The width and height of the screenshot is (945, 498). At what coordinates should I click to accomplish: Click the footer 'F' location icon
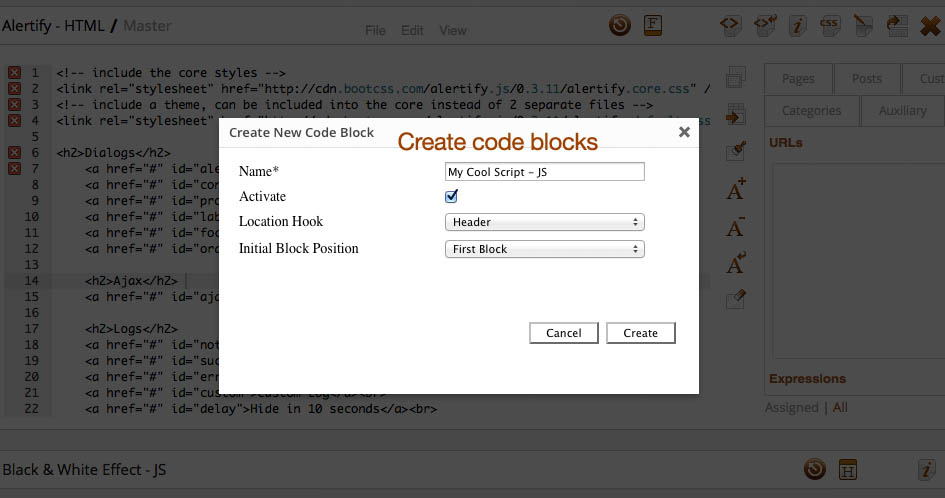(653, 25)
